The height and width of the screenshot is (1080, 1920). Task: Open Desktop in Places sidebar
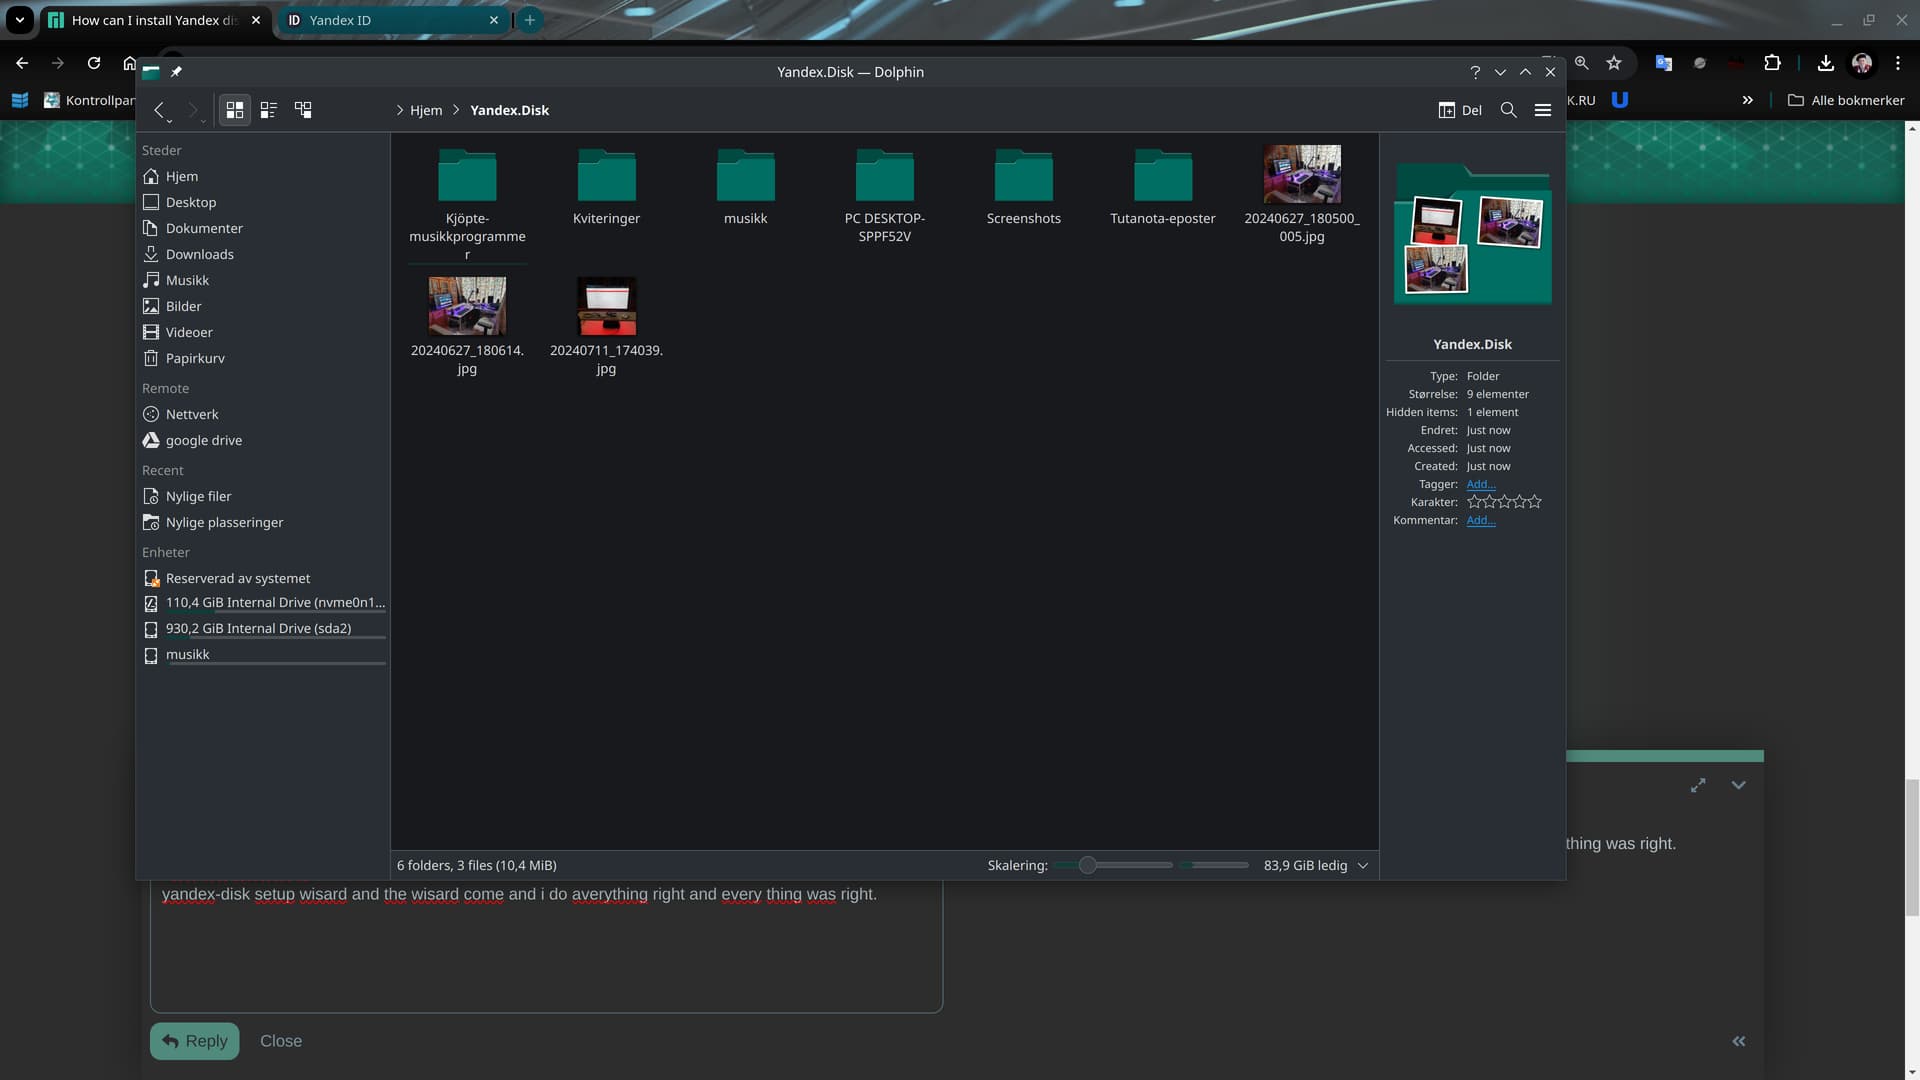pyautogui.click(x=263, y=202)
